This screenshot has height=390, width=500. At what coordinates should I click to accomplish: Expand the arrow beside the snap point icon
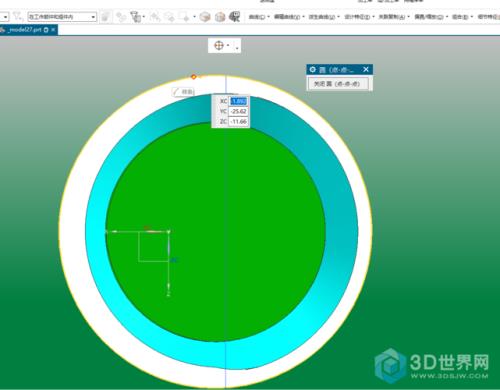pyautogui.click(x=228, y=45)
